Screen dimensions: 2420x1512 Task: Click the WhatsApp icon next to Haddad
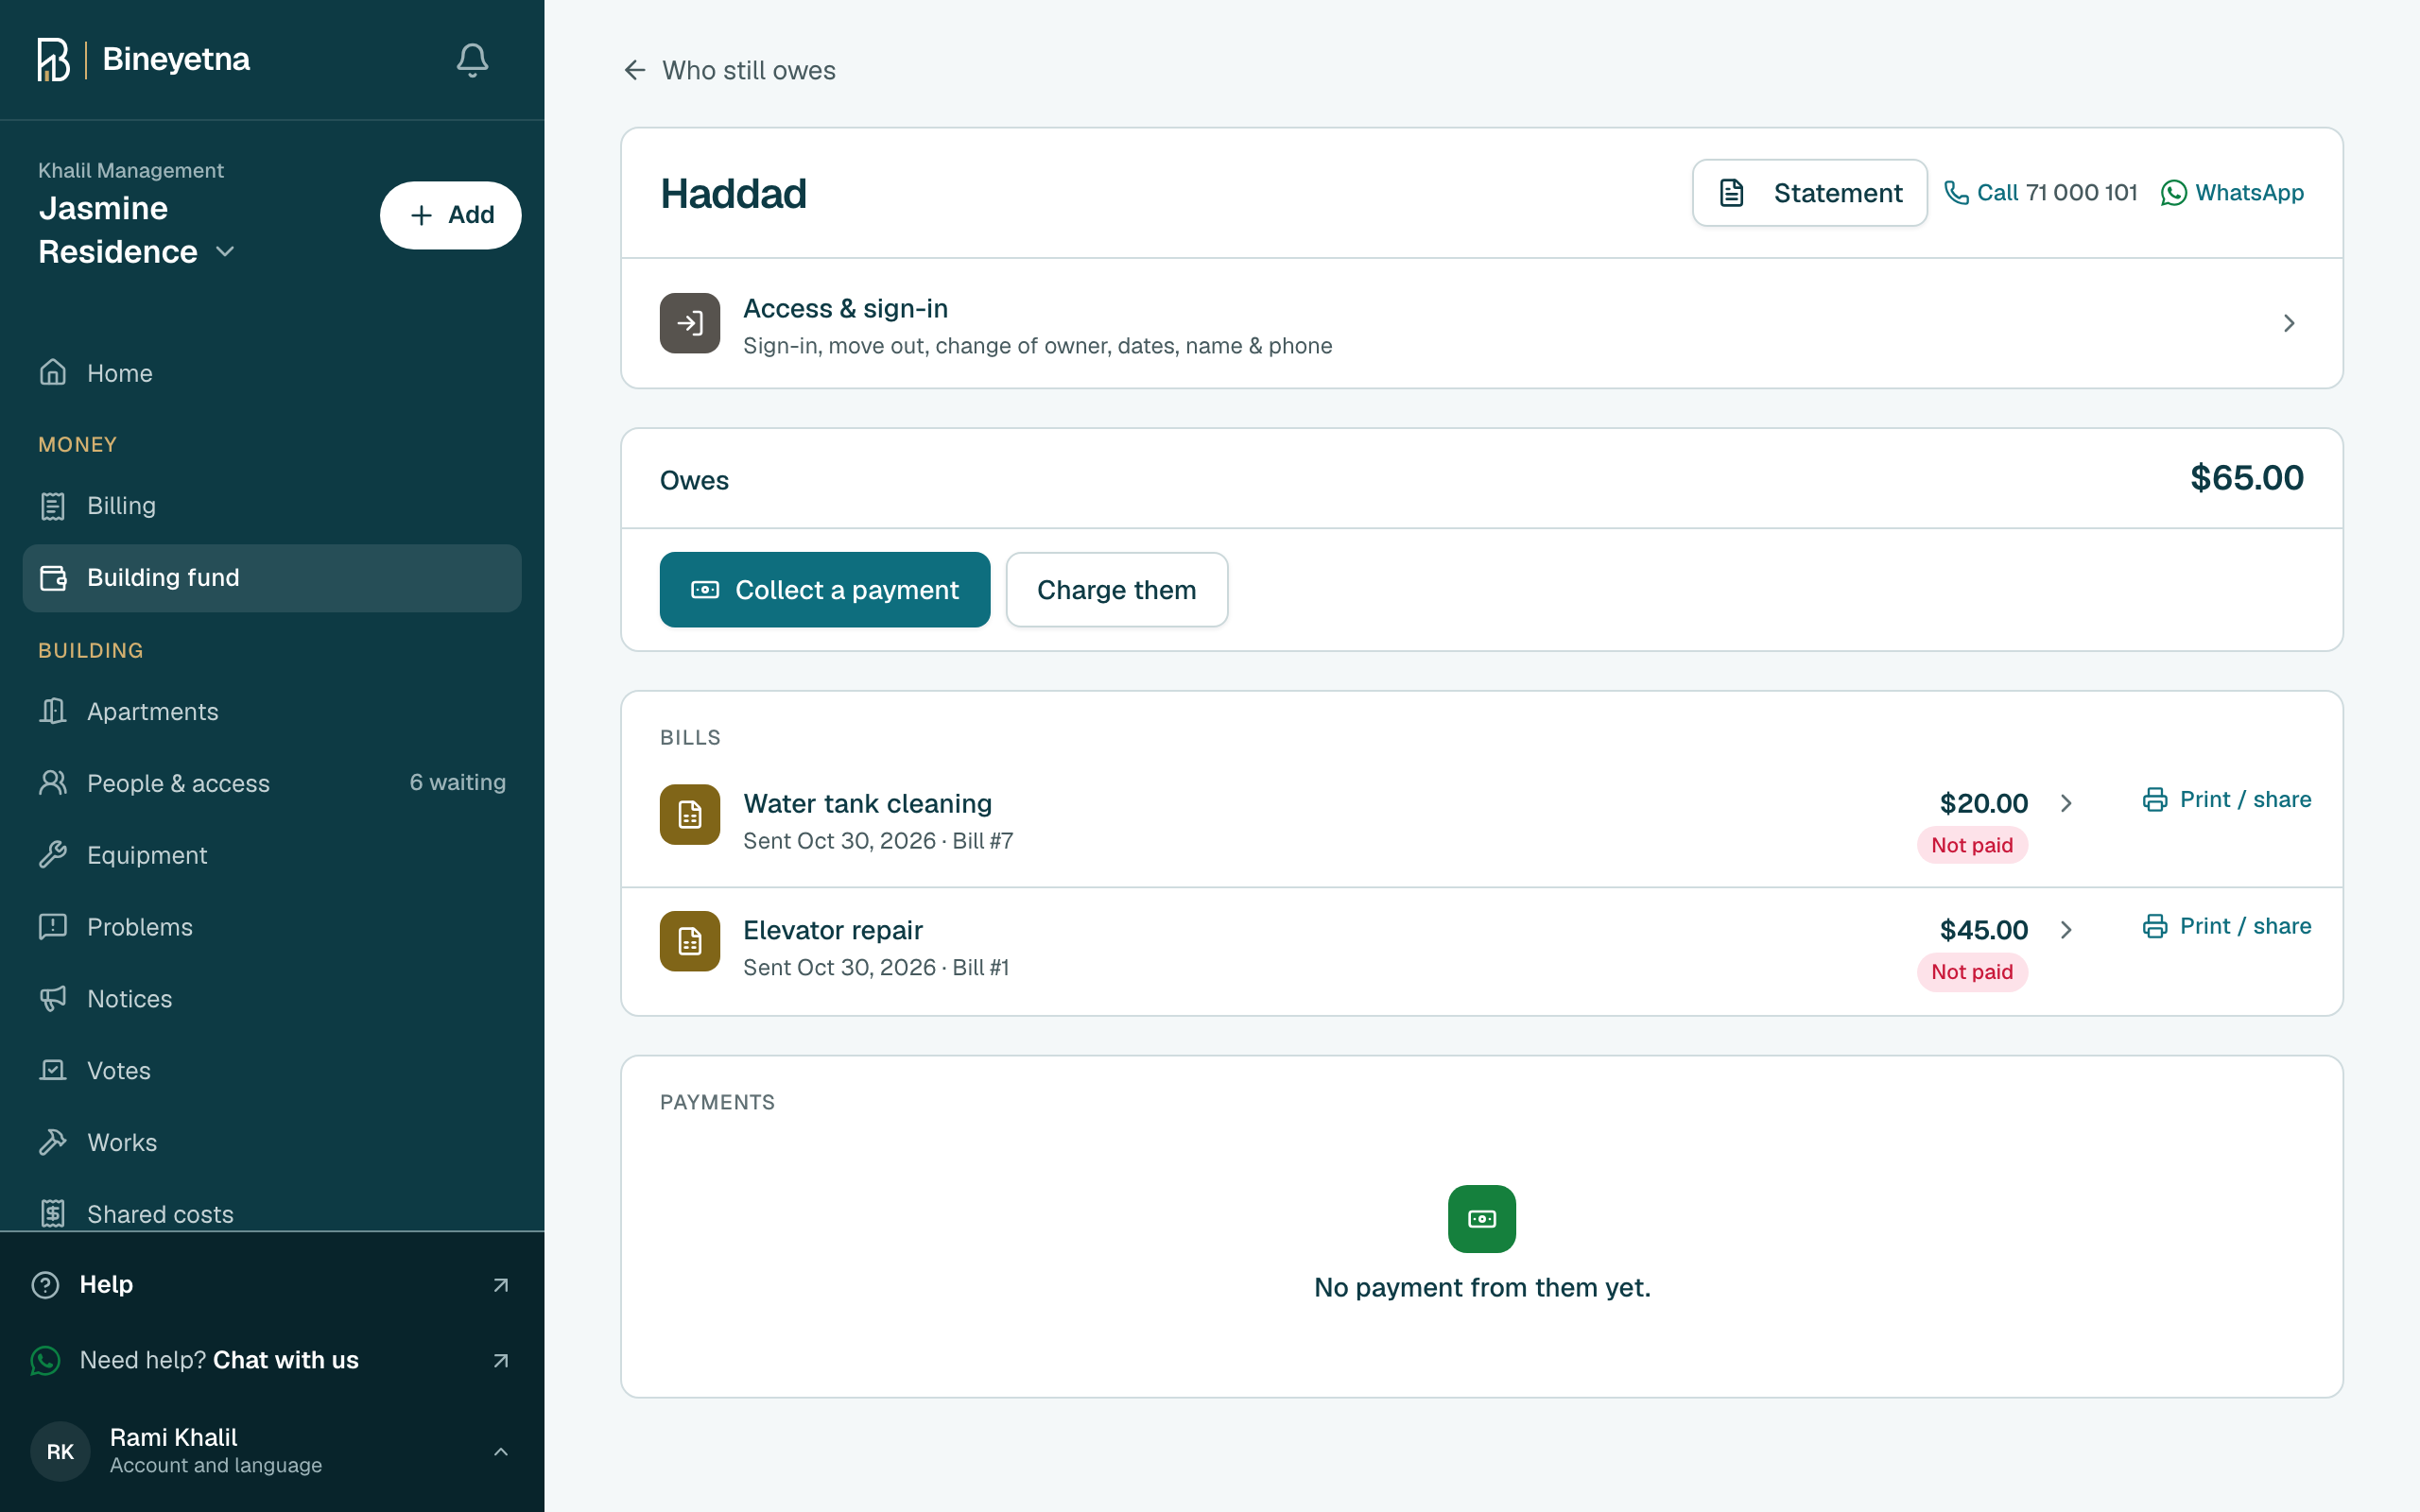coord(2174,193)
